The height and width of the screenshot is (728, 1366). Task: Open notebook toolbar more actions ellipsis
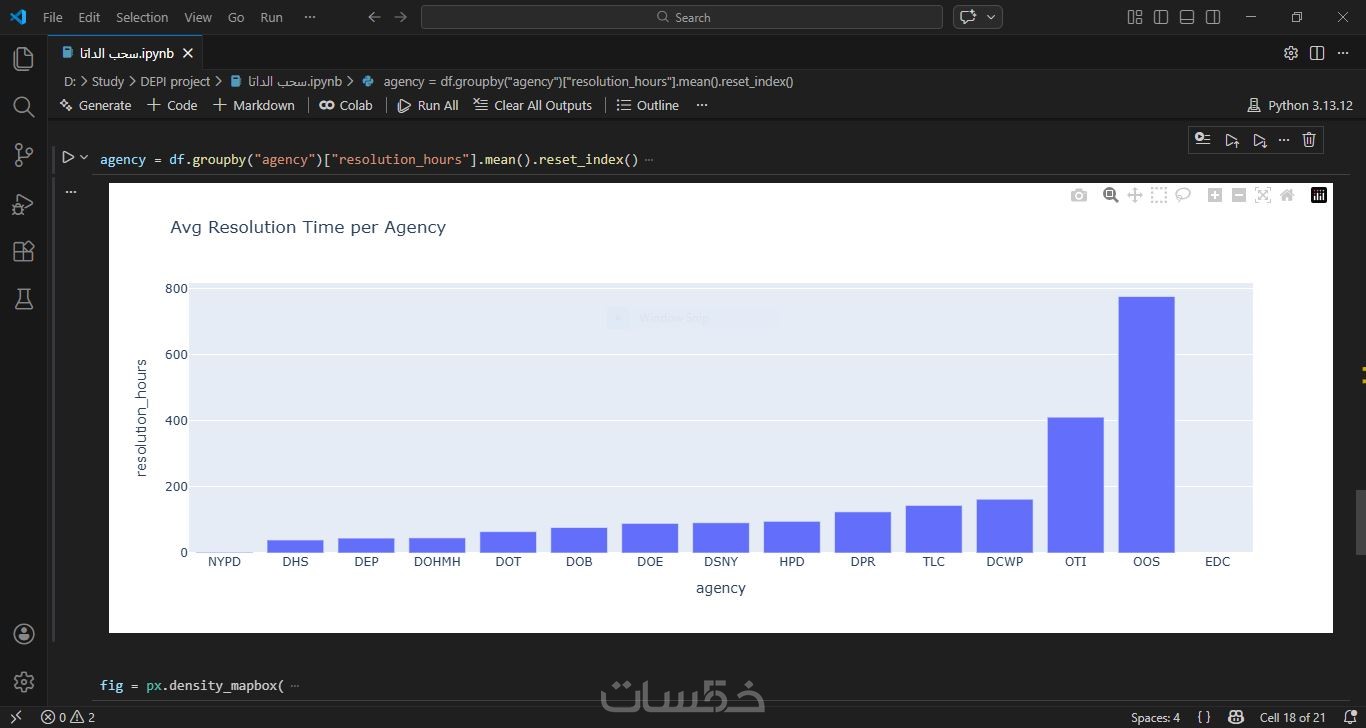pos(702,105)
